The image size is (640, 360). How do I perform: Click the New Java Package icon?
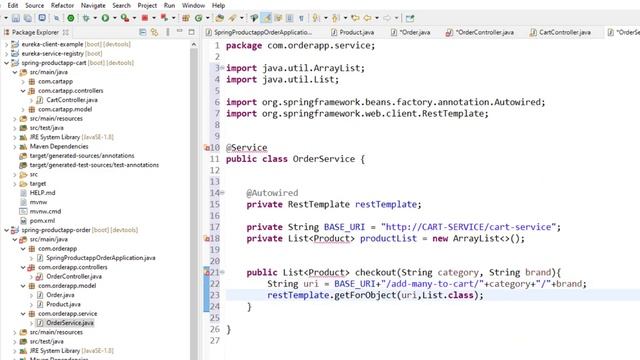(x=186, y=18)
